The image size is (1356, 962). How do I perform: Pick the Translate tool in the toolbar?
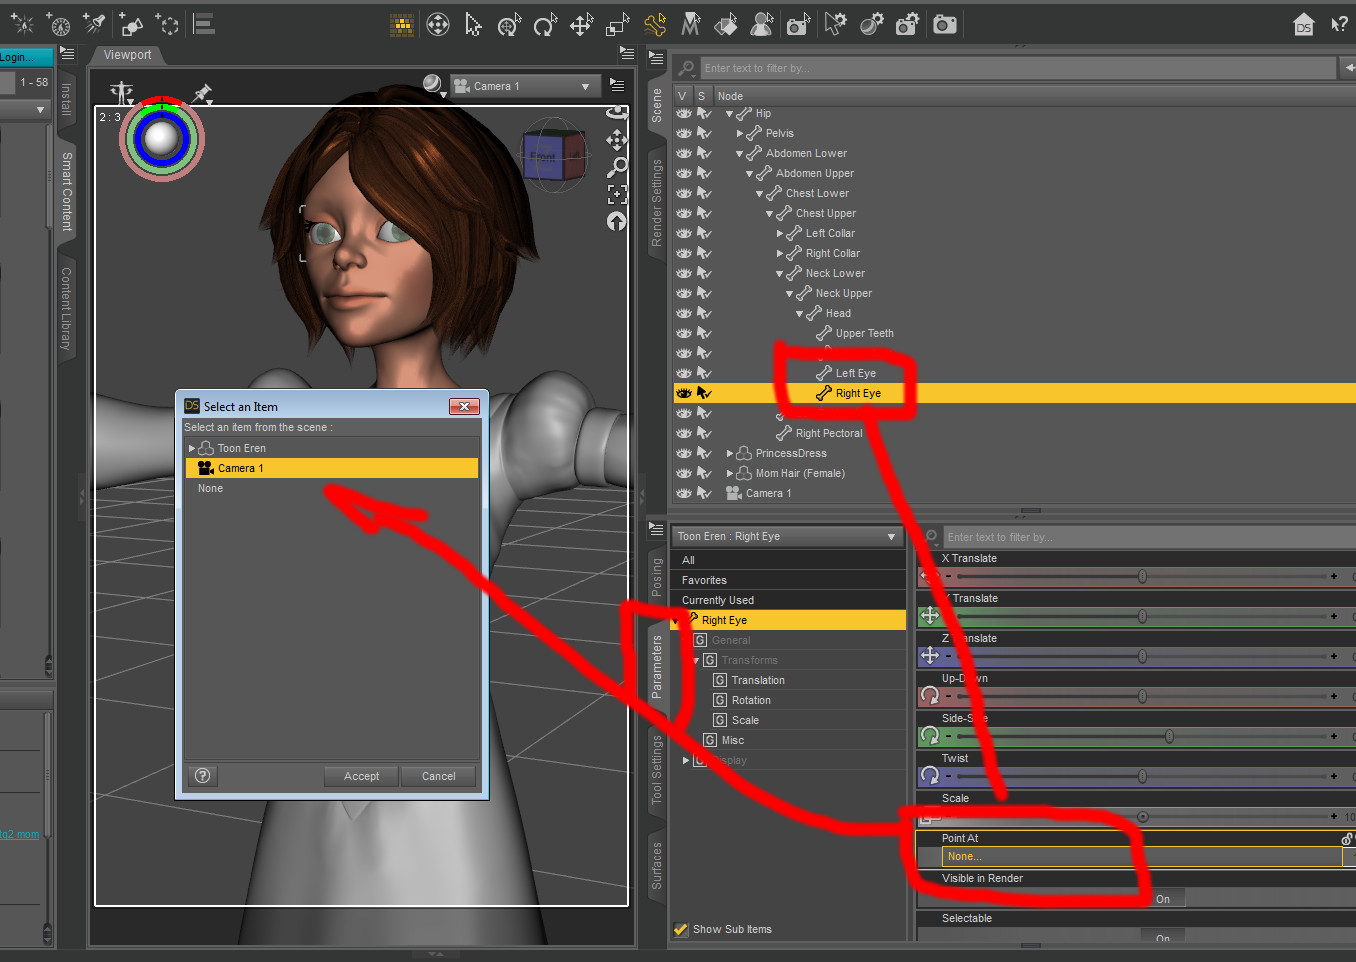click(x=581, y=25)
